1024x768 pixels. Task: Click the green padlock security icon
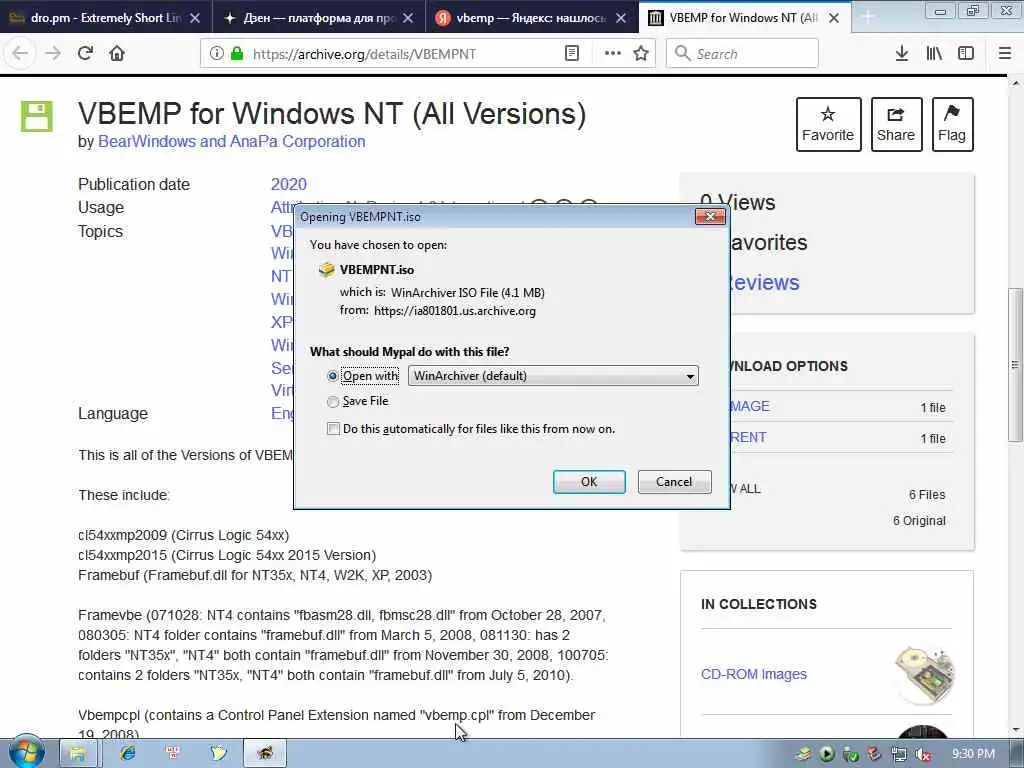tap(237, 53)
